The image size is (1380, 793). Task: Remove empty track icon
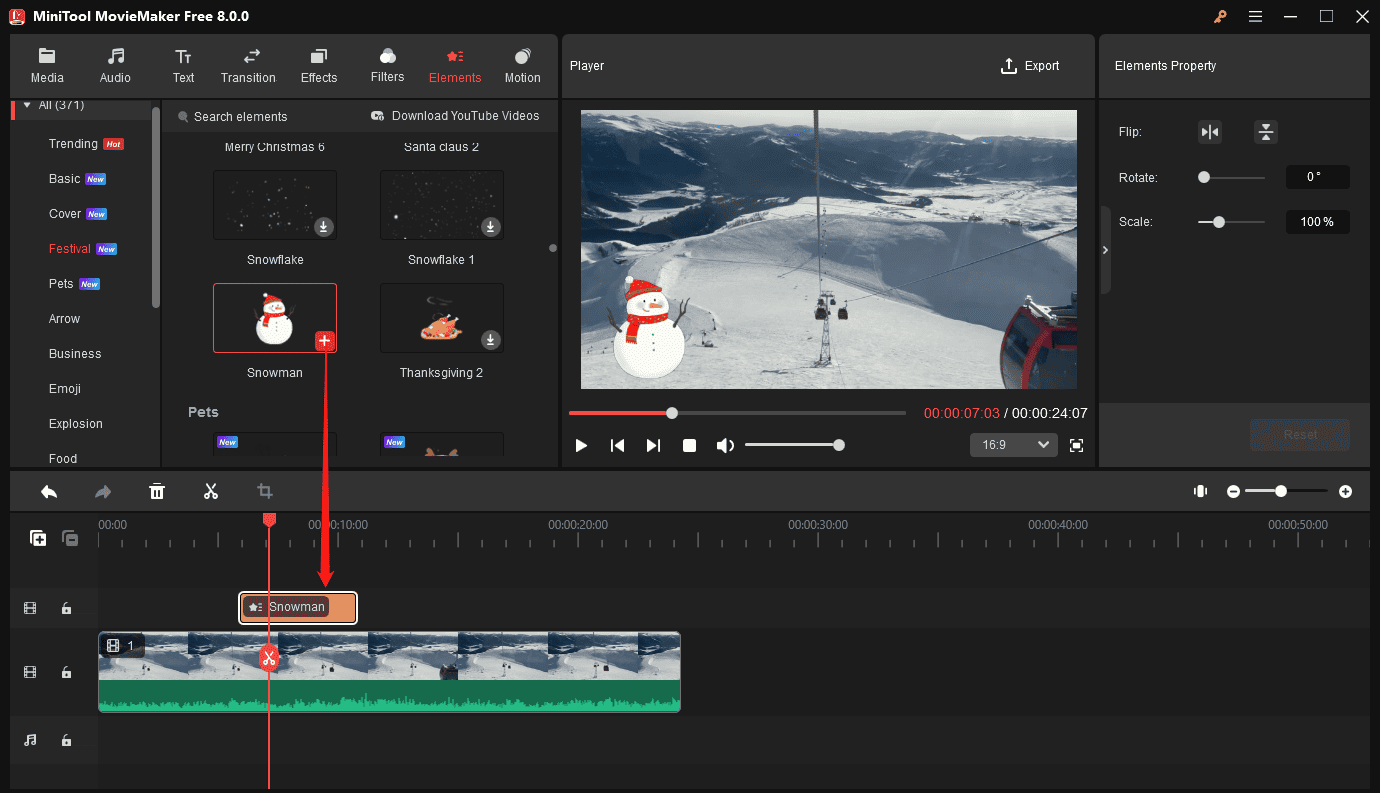pyautogui.click(x=70, y=538)
